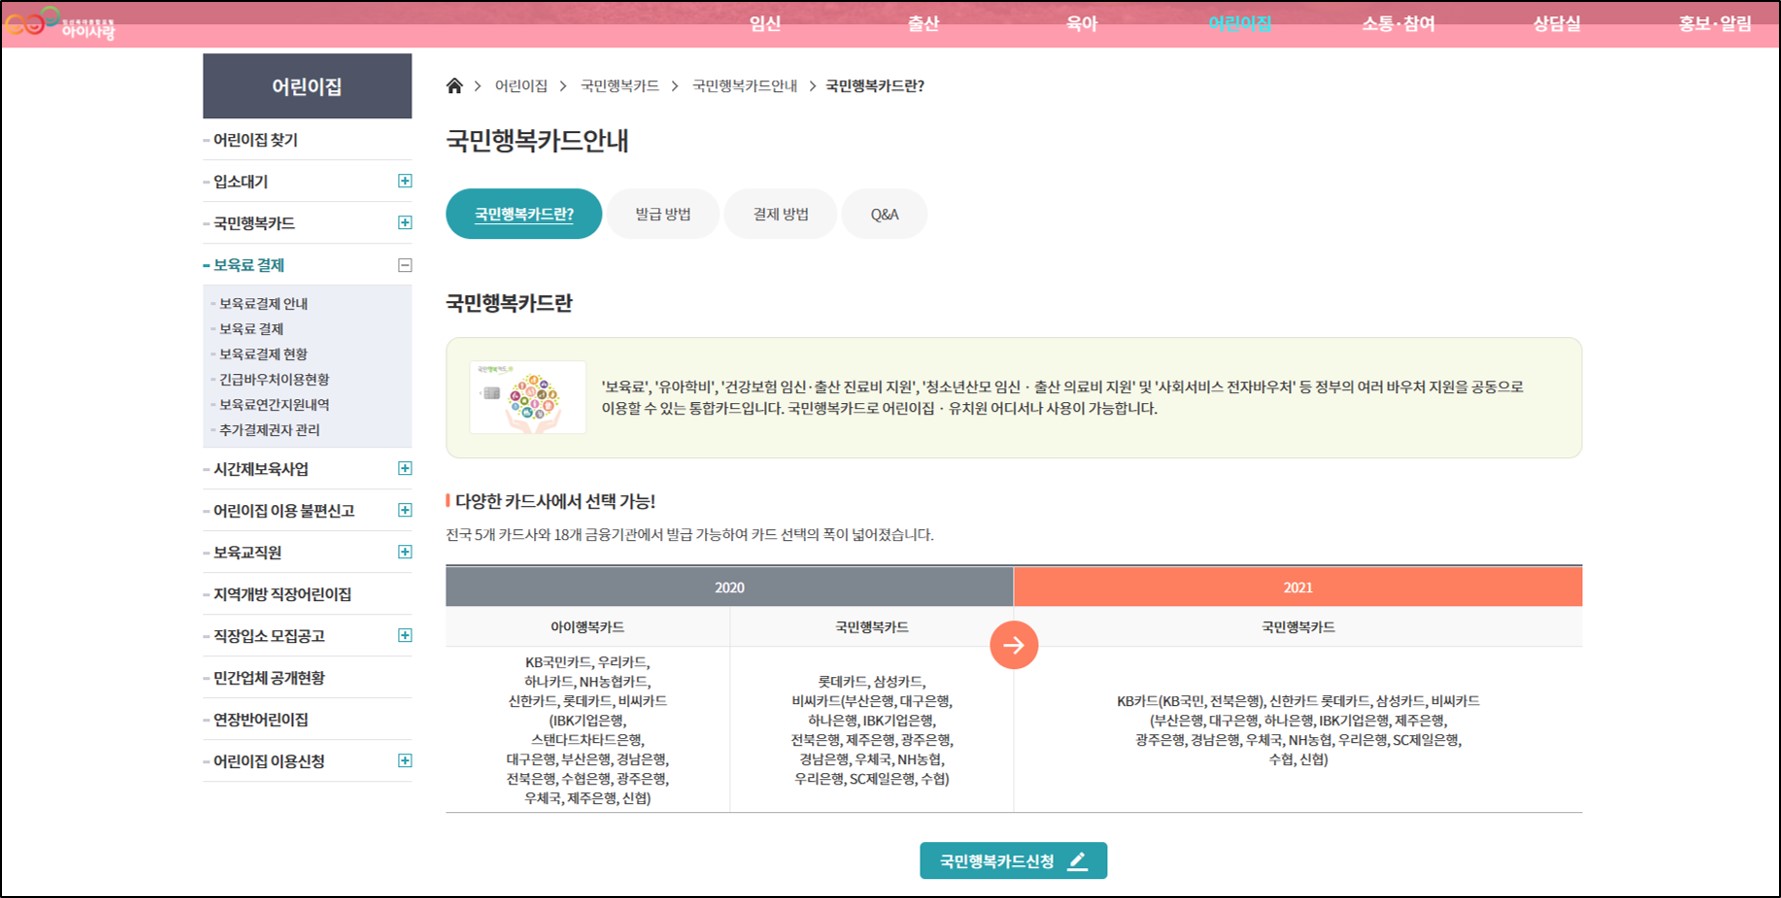Click the 국민행복카드란 section heading
This screenshot has width=1781, height=898.
pos(509,303)
